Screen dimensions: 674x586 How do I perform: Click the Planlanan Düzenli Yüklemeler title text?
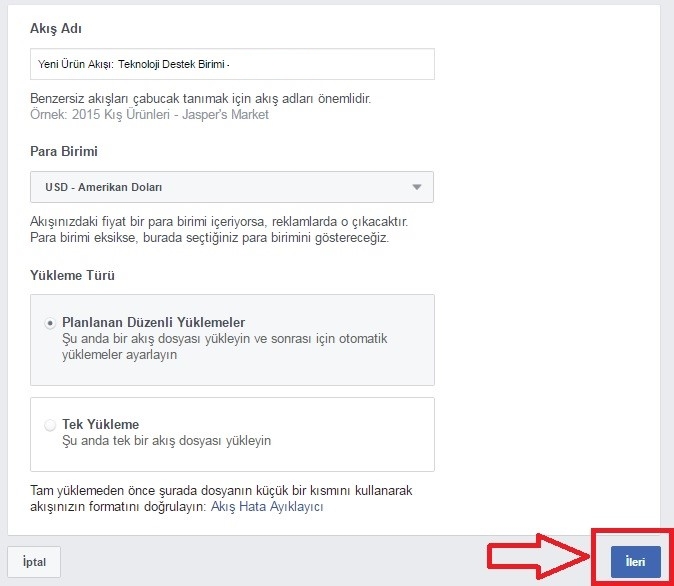coord(153,322)
